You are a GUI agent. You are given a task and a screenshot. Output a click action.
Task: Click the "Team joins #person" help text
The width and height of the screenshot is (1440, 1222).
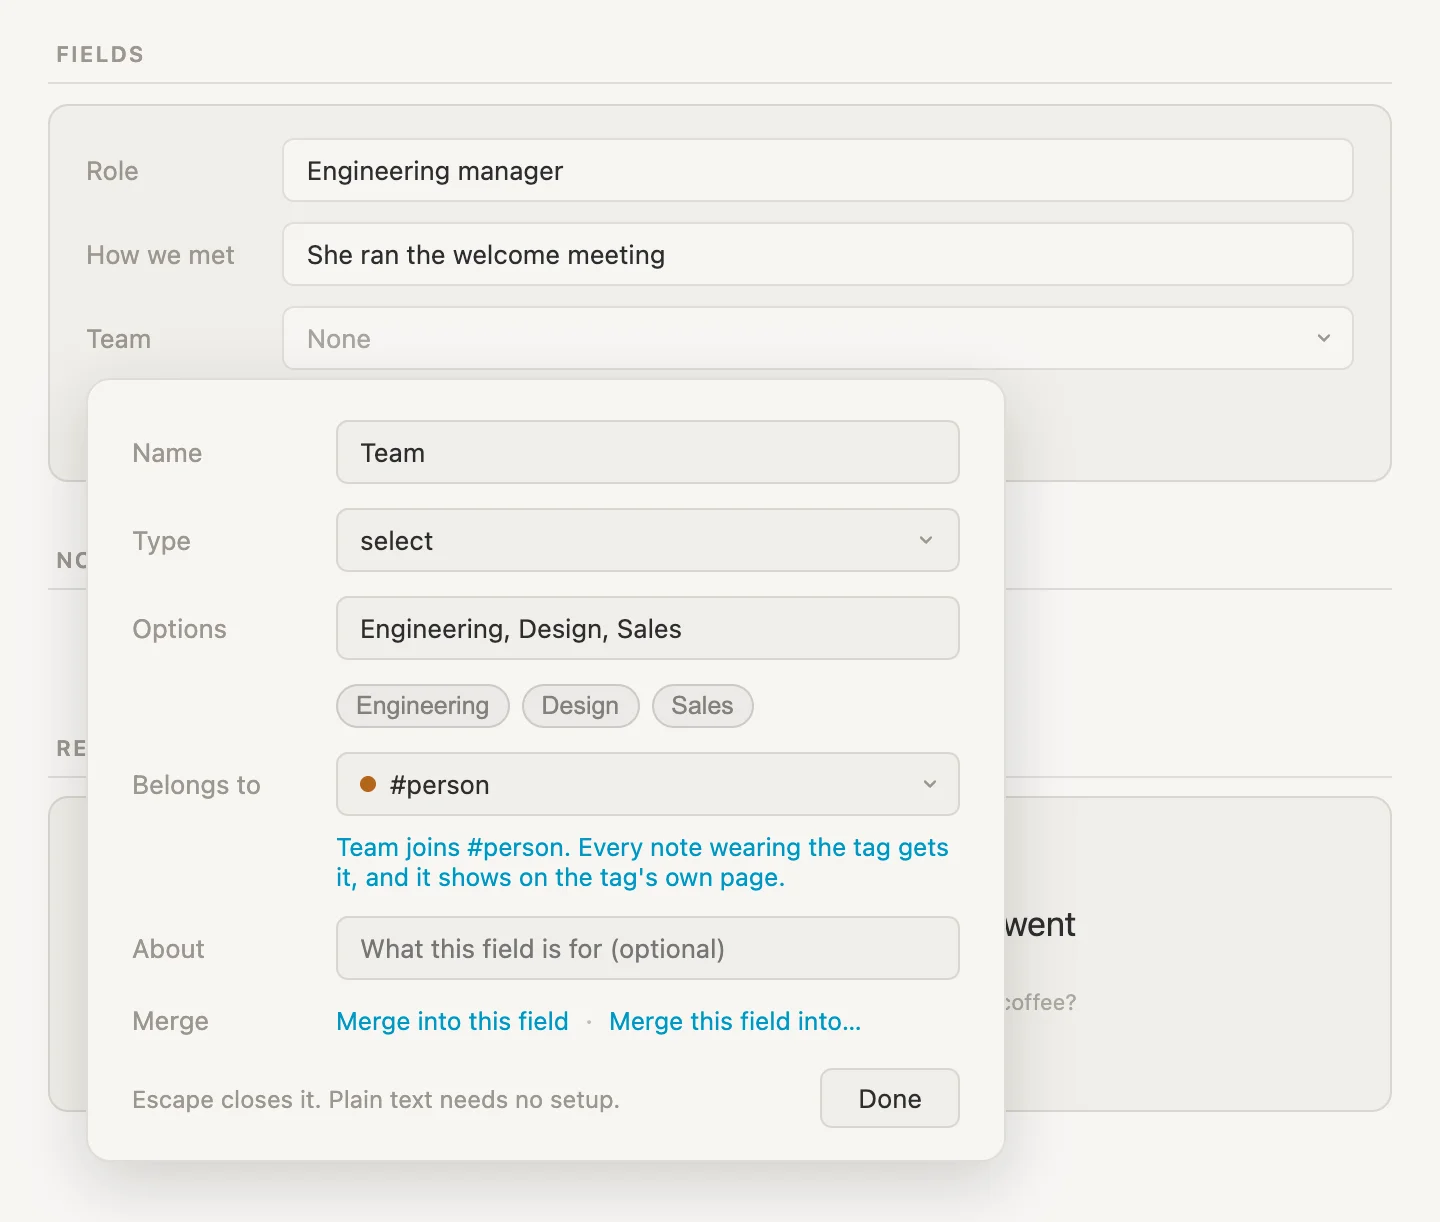(x=642, y=862)
